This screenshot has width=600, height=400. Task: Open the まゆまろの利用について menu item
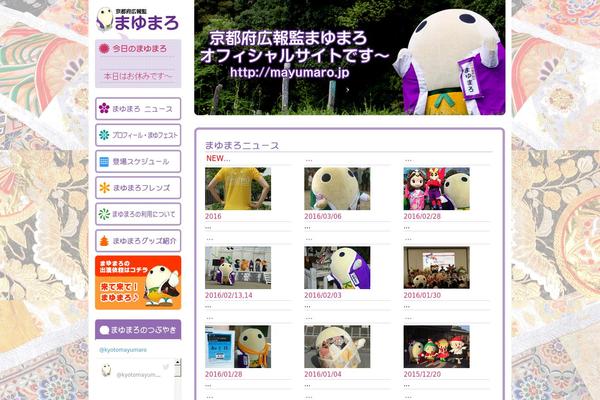138,214
